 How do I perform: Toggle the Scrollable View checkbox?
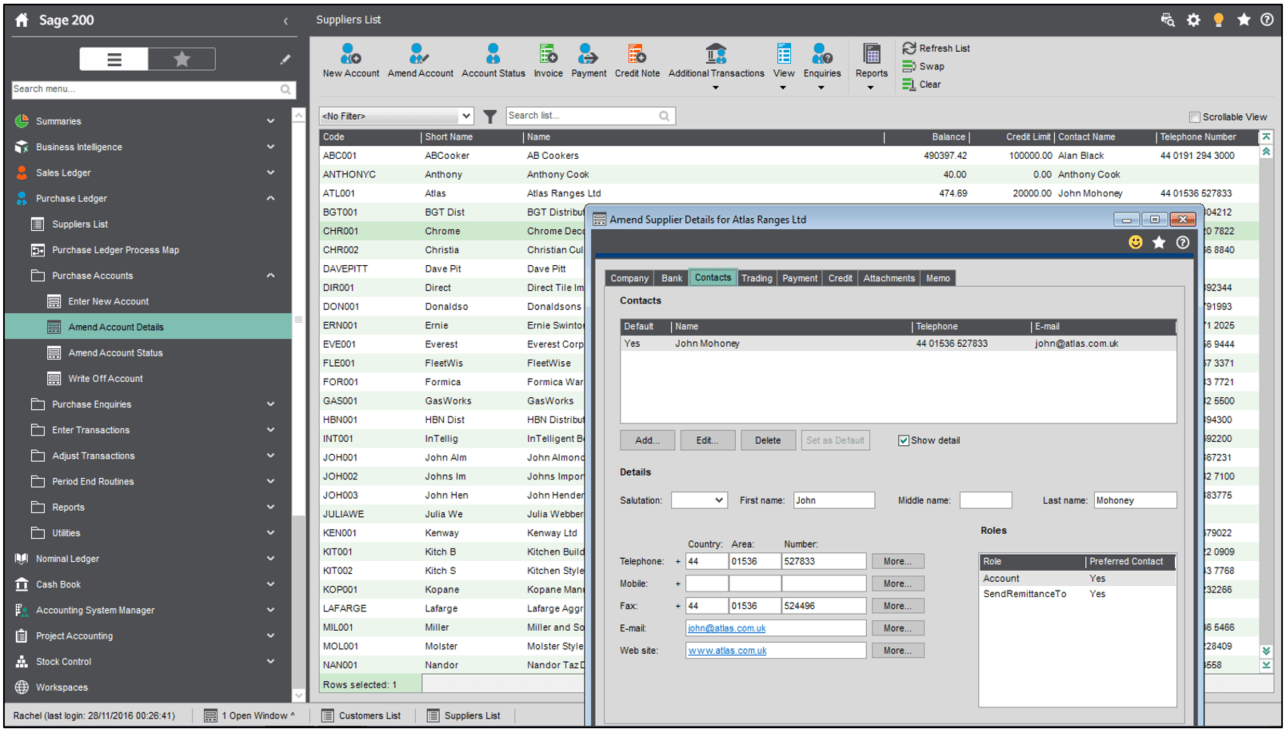(1195, 117)
